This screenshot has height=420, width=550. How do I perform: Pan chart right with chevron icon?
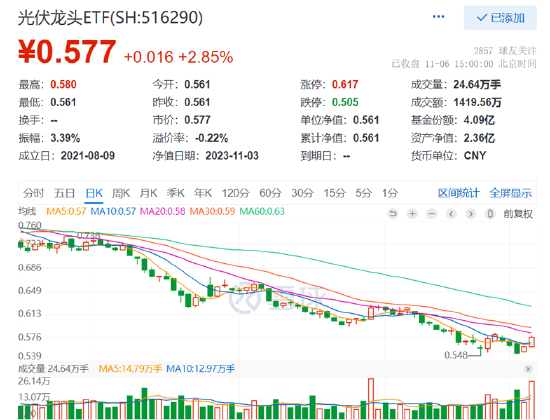[471, 213]
